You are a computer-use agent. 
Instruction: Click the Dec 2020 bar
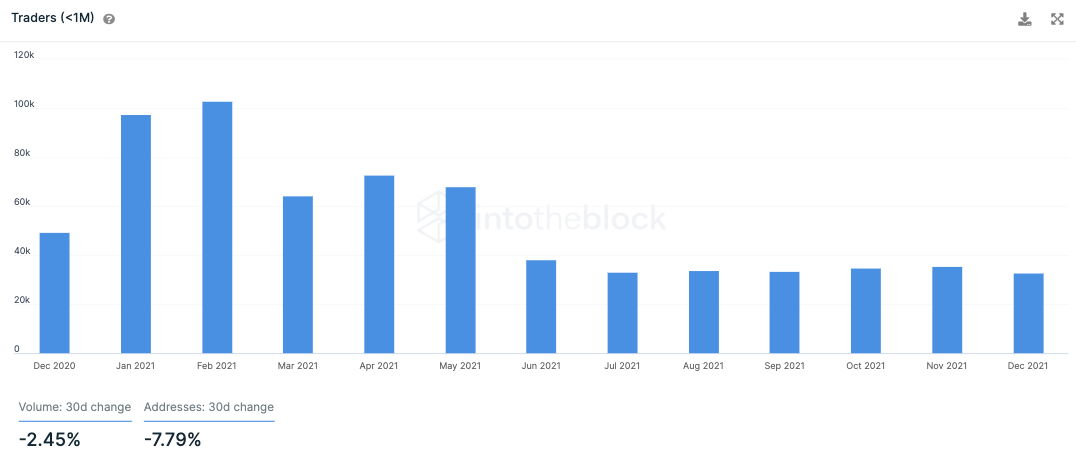(55, 293)
